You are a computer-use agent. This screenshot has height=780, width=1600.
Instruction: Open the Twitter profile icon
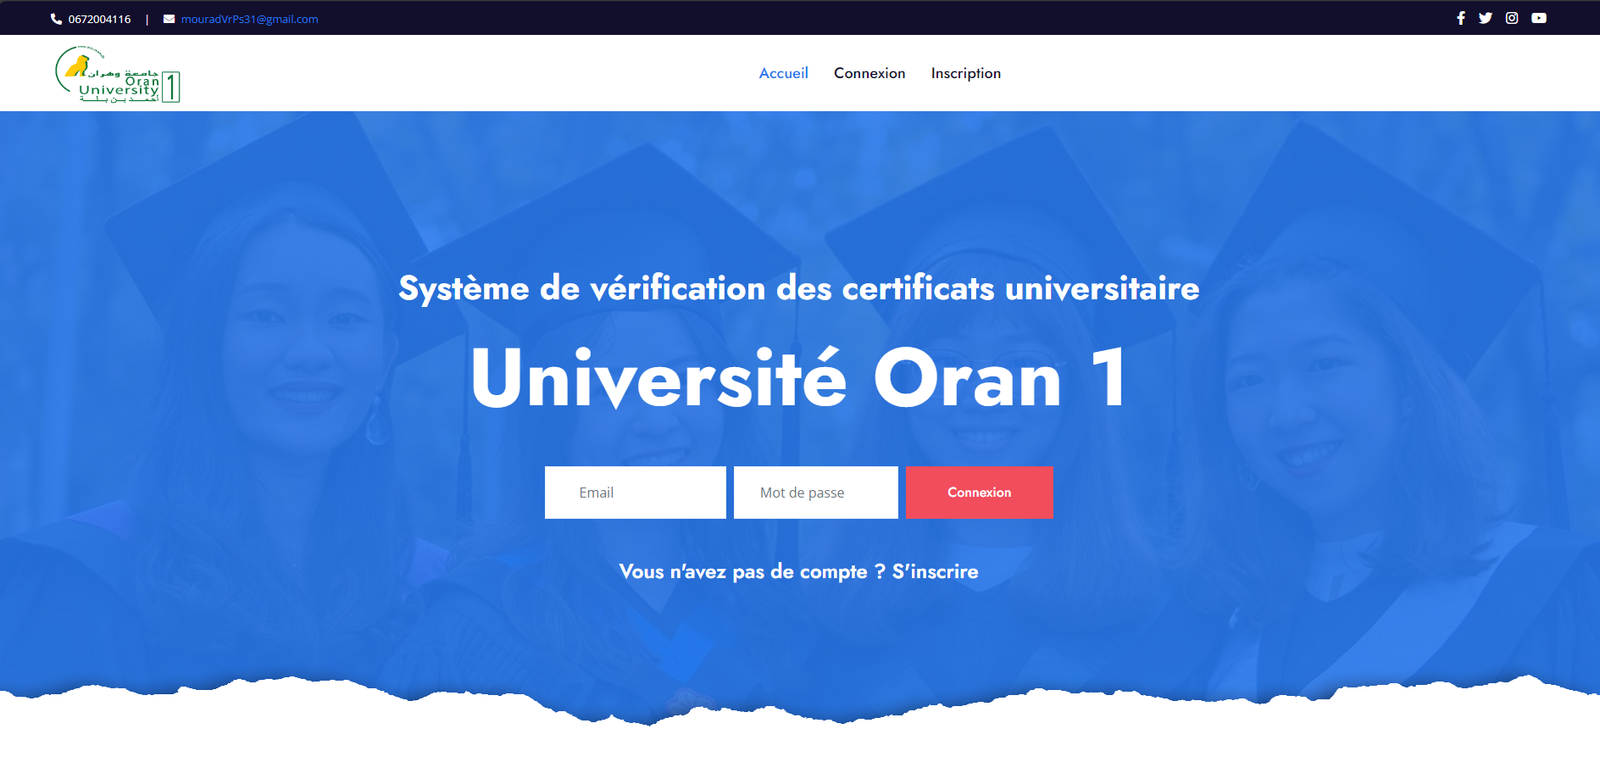coord(1485,18)
